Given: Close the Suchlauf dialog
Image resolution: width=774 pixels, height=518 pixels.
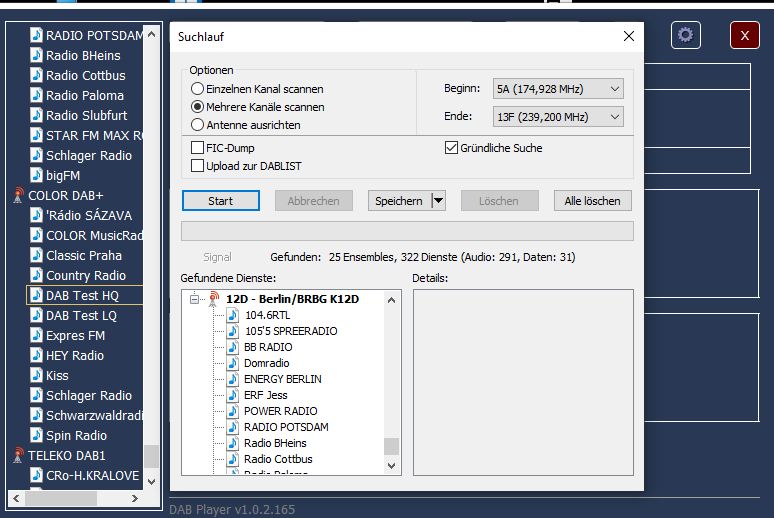Looking at the screenshot, I should click(x=628, y=36).
